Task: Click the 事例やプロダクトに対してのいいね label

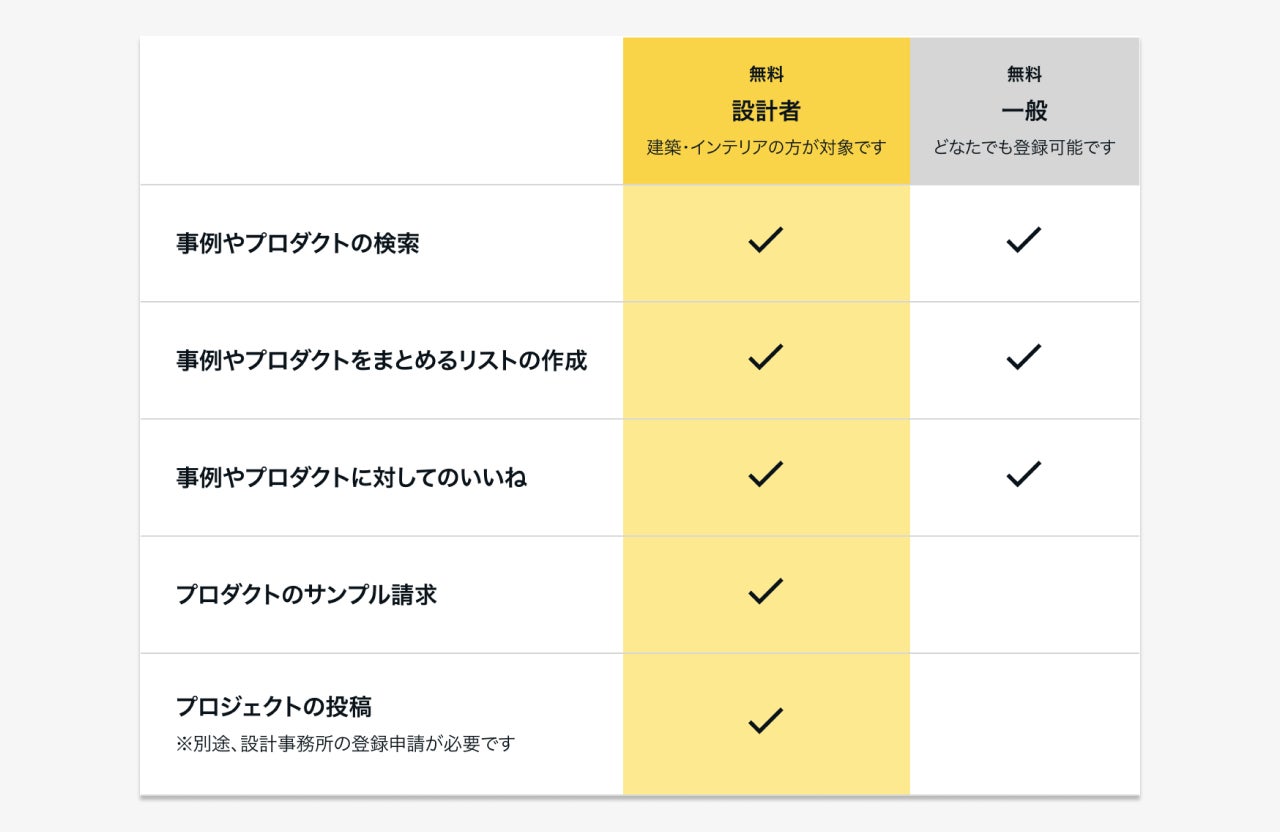Action: click(351, 478)
